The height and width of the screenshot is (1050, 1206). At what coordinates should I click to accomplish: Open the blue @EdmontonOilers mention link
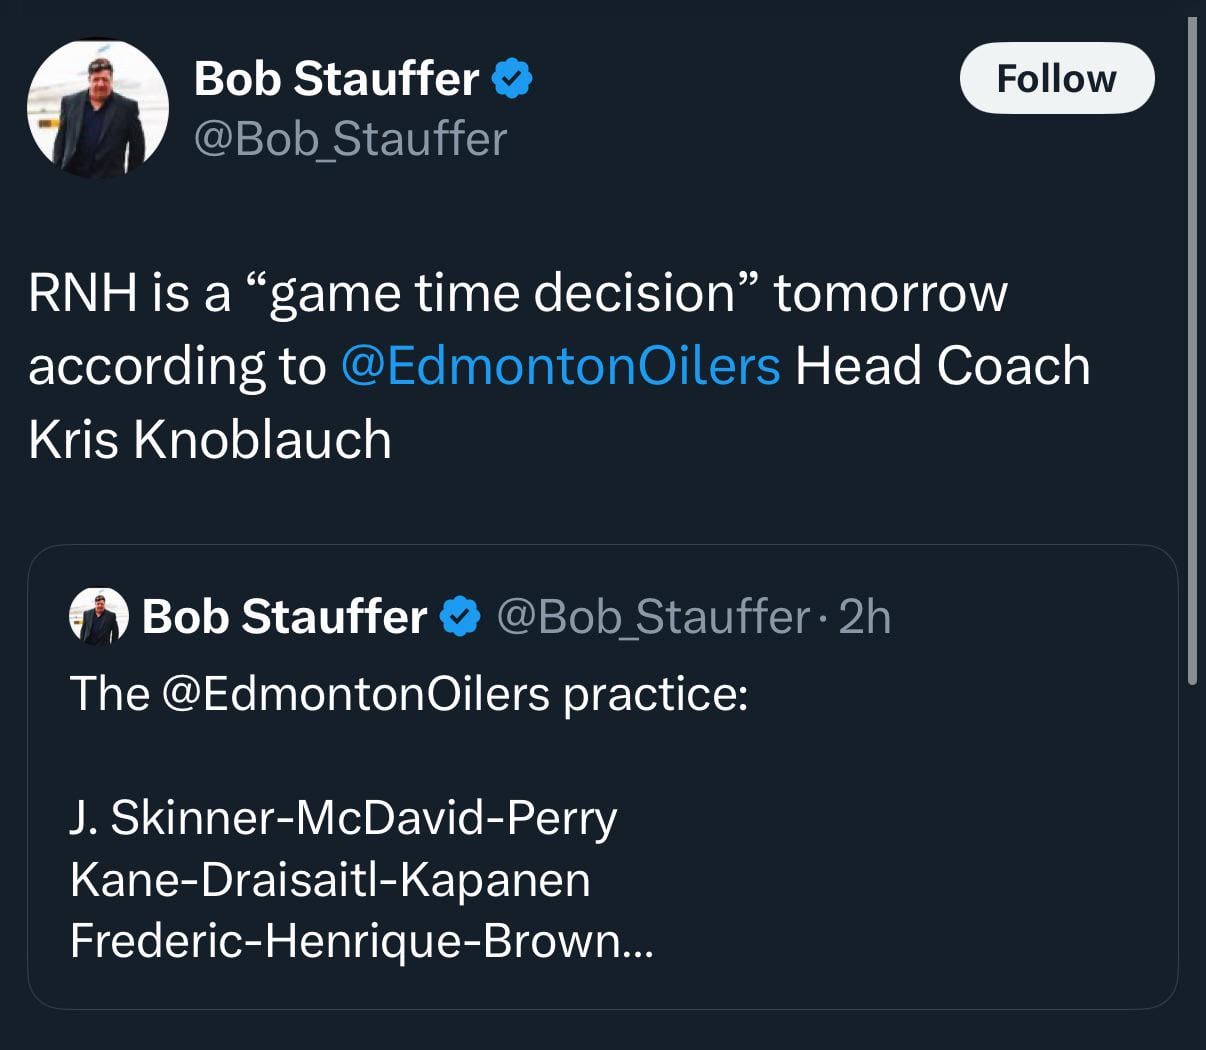pos(560,366)
